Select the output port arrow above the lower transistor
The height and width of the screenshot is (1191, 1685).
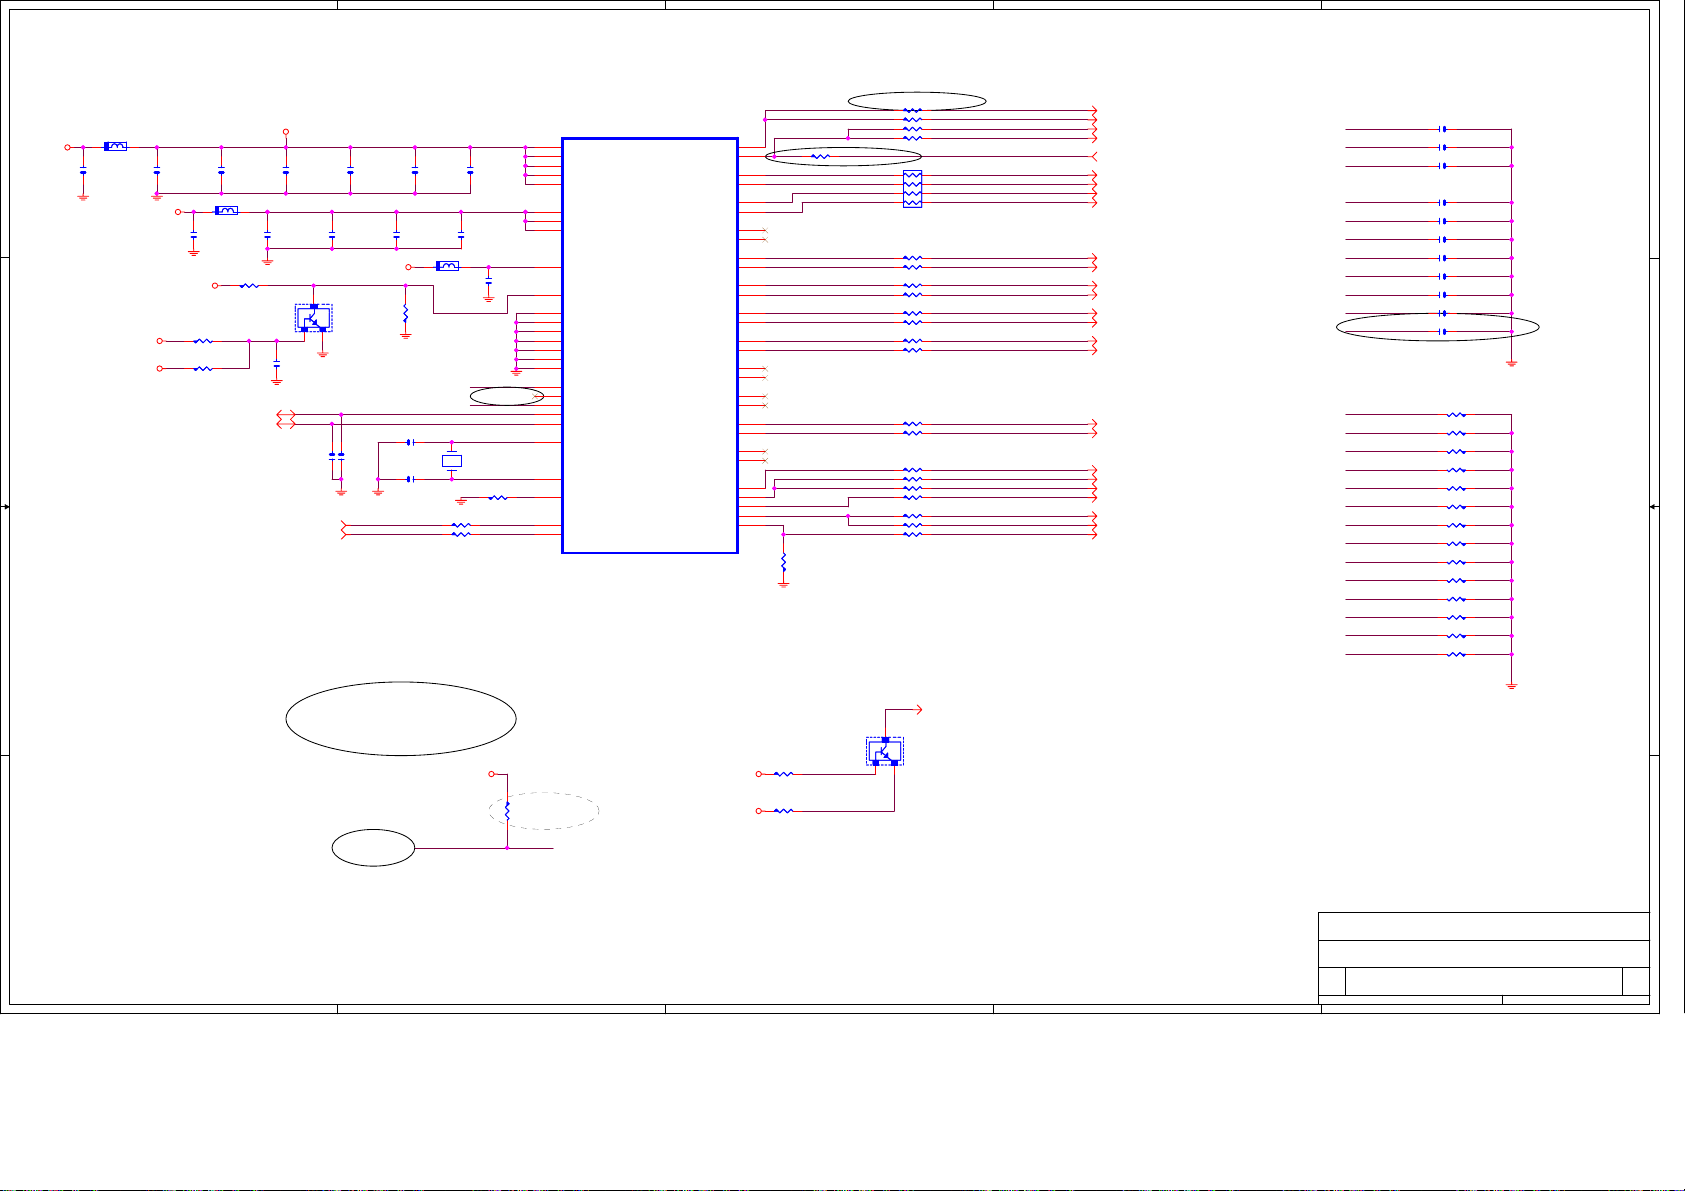919,709
